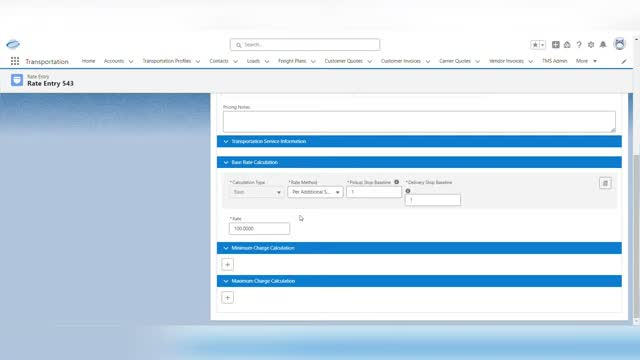Open the Transportation Profiles tab
Image resolution: width=640 pixels, height=360 pixels.
(167, 61)
